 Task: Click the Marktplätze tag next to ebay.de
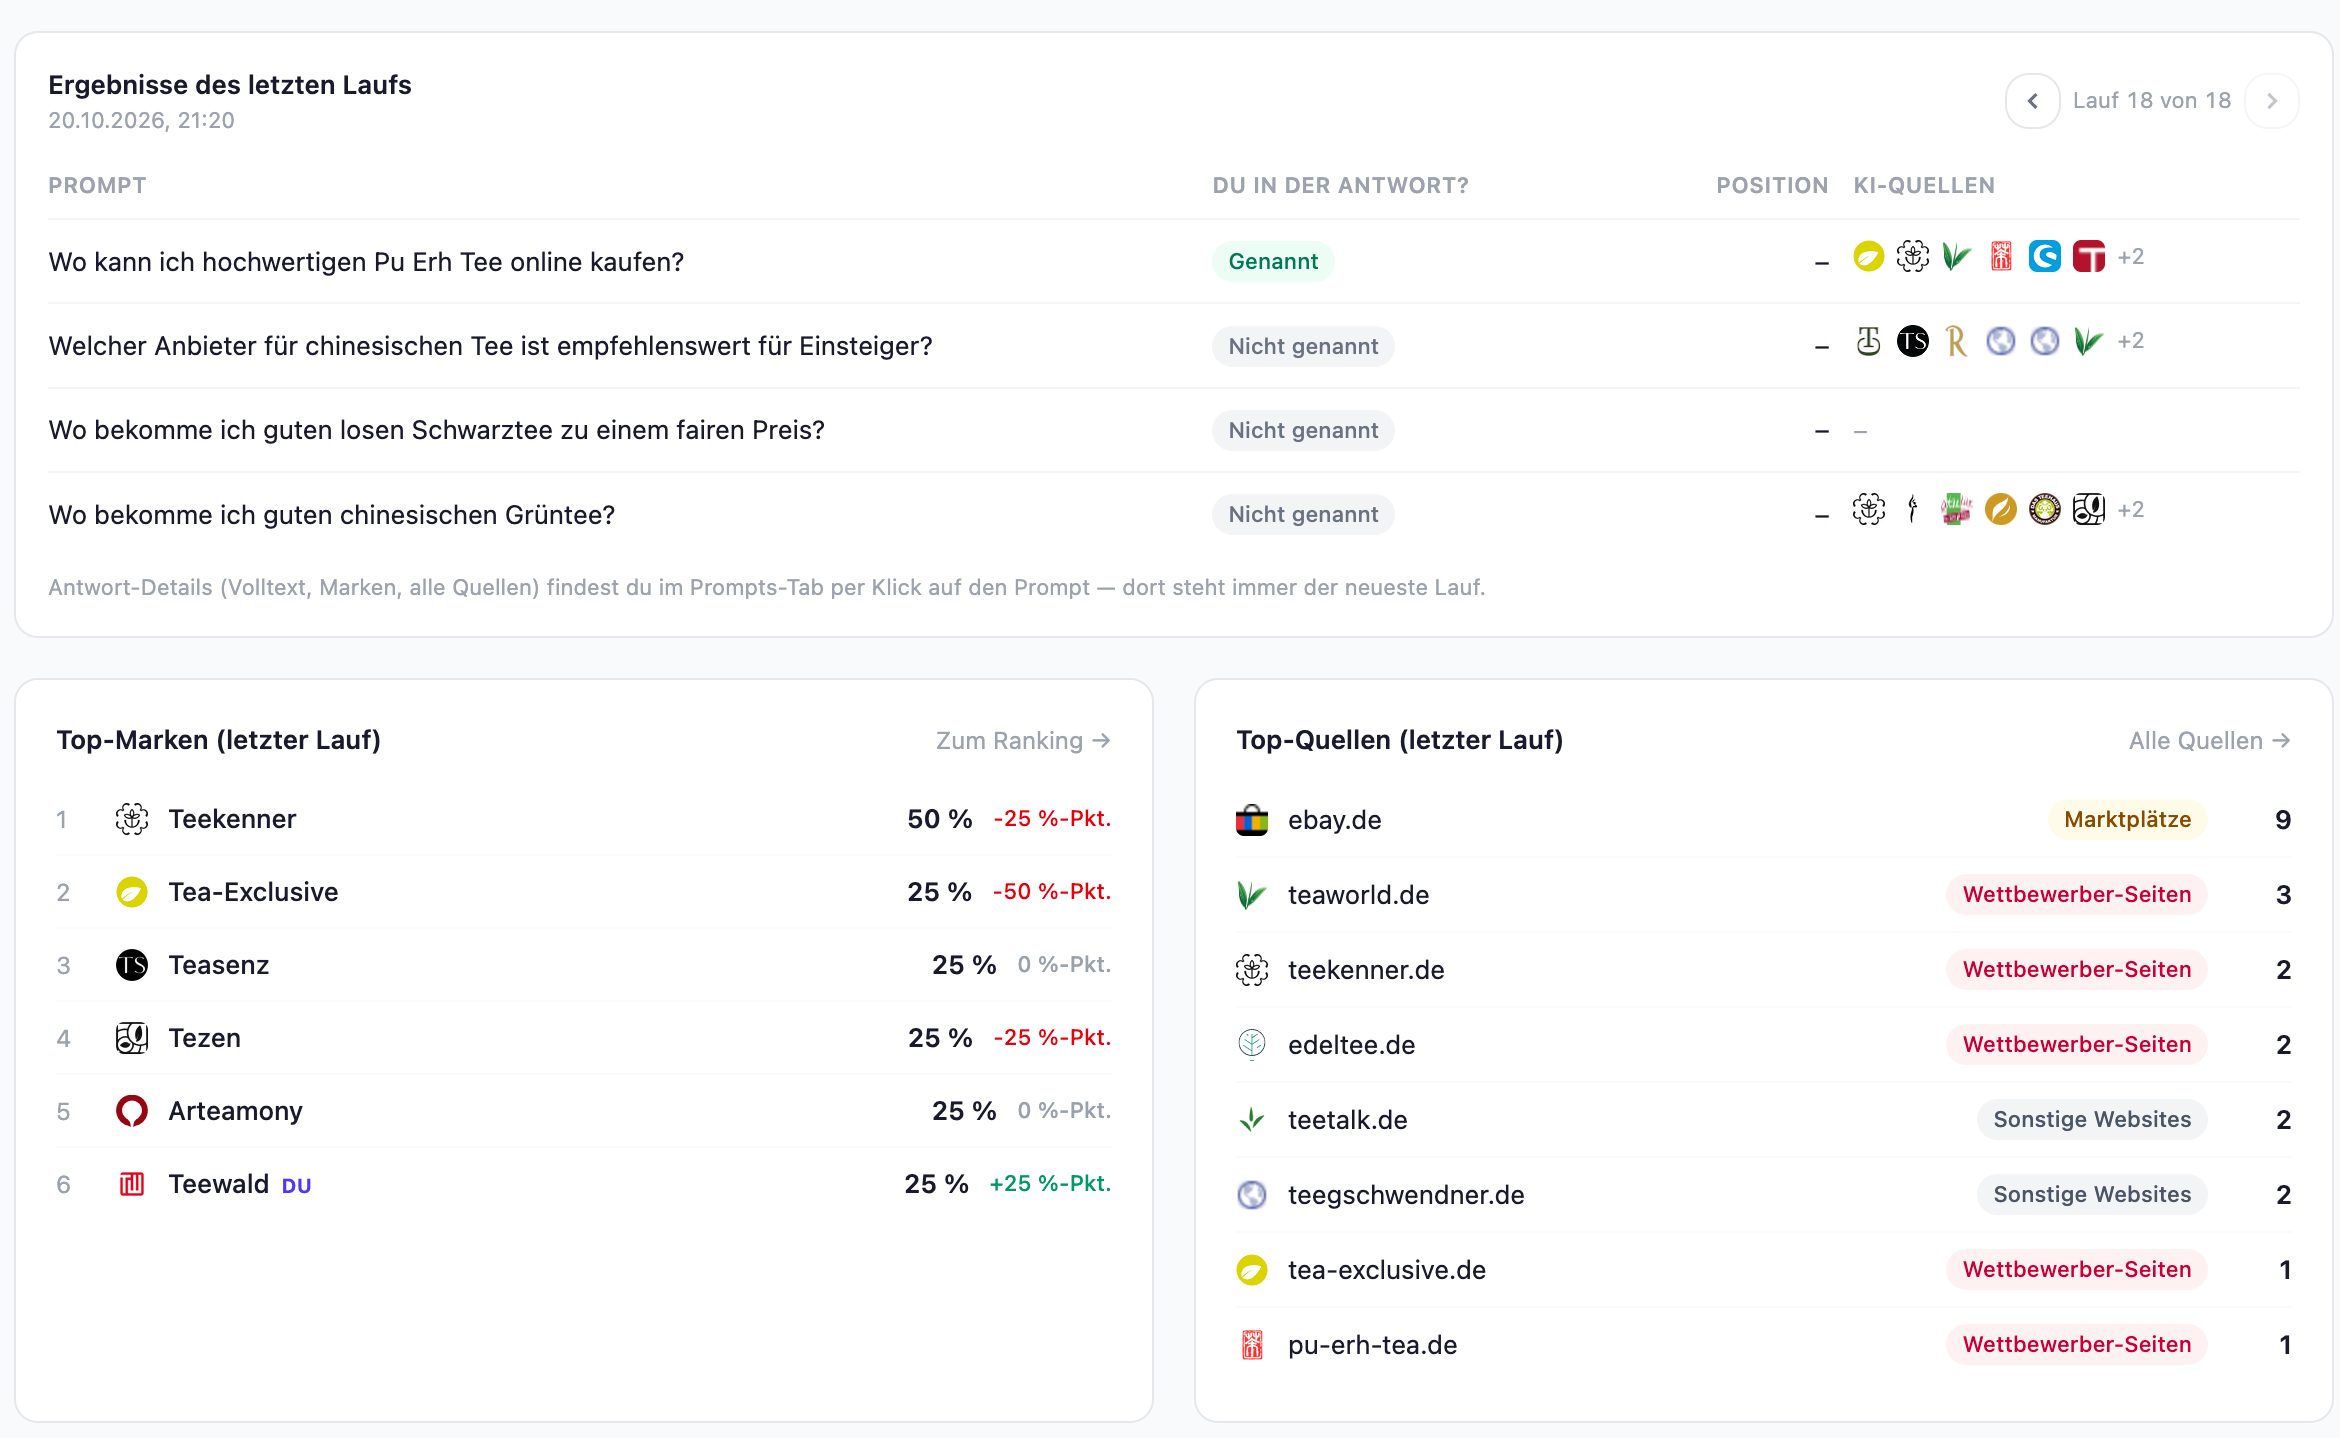point(2127,820)
